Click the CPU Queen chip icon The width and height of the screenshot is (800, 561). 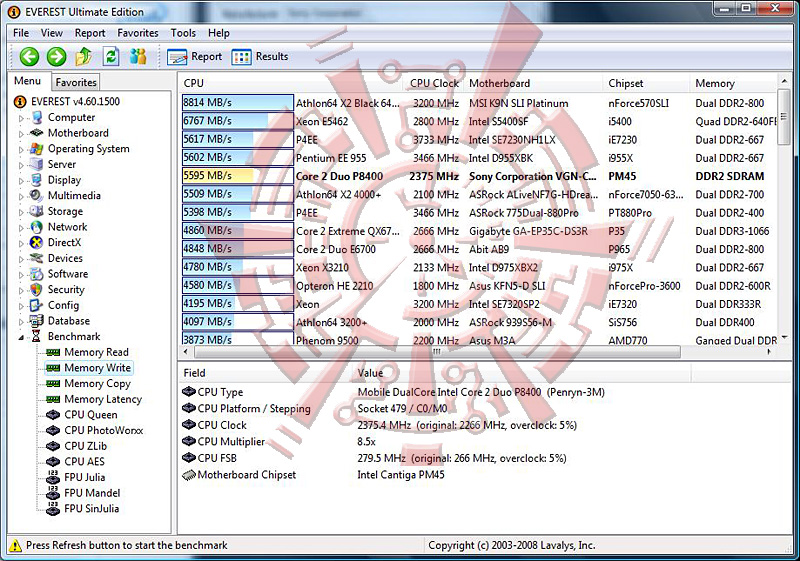tap(53, 415)
